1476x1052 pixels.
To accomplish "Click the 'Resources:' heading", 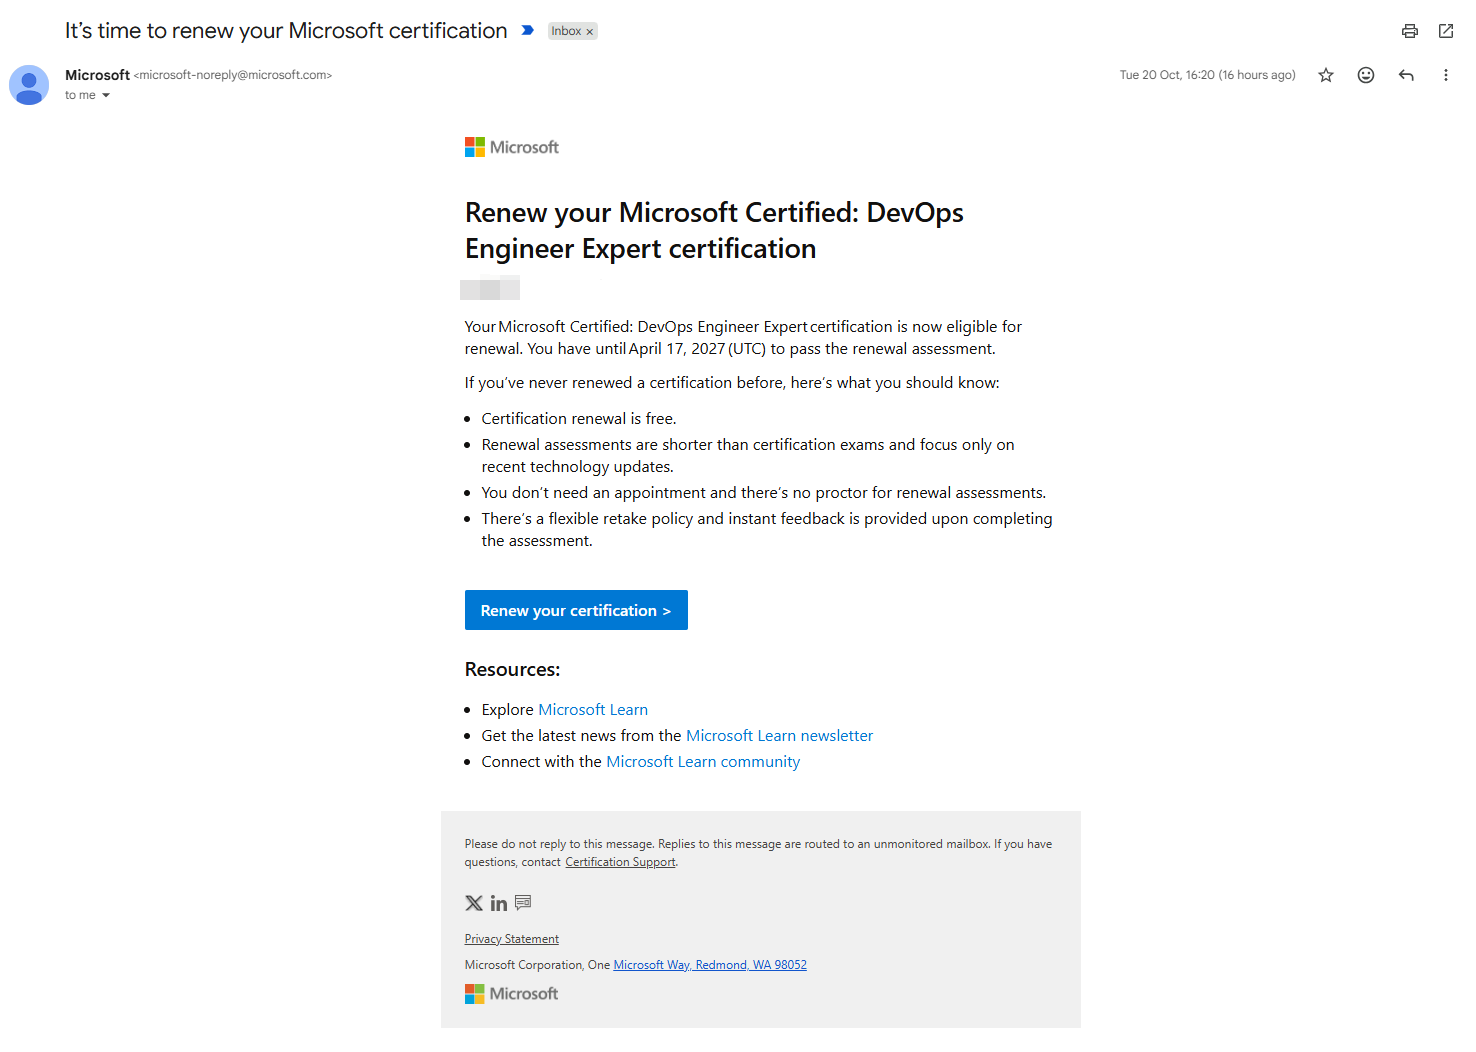I will [x=512, y=670].
